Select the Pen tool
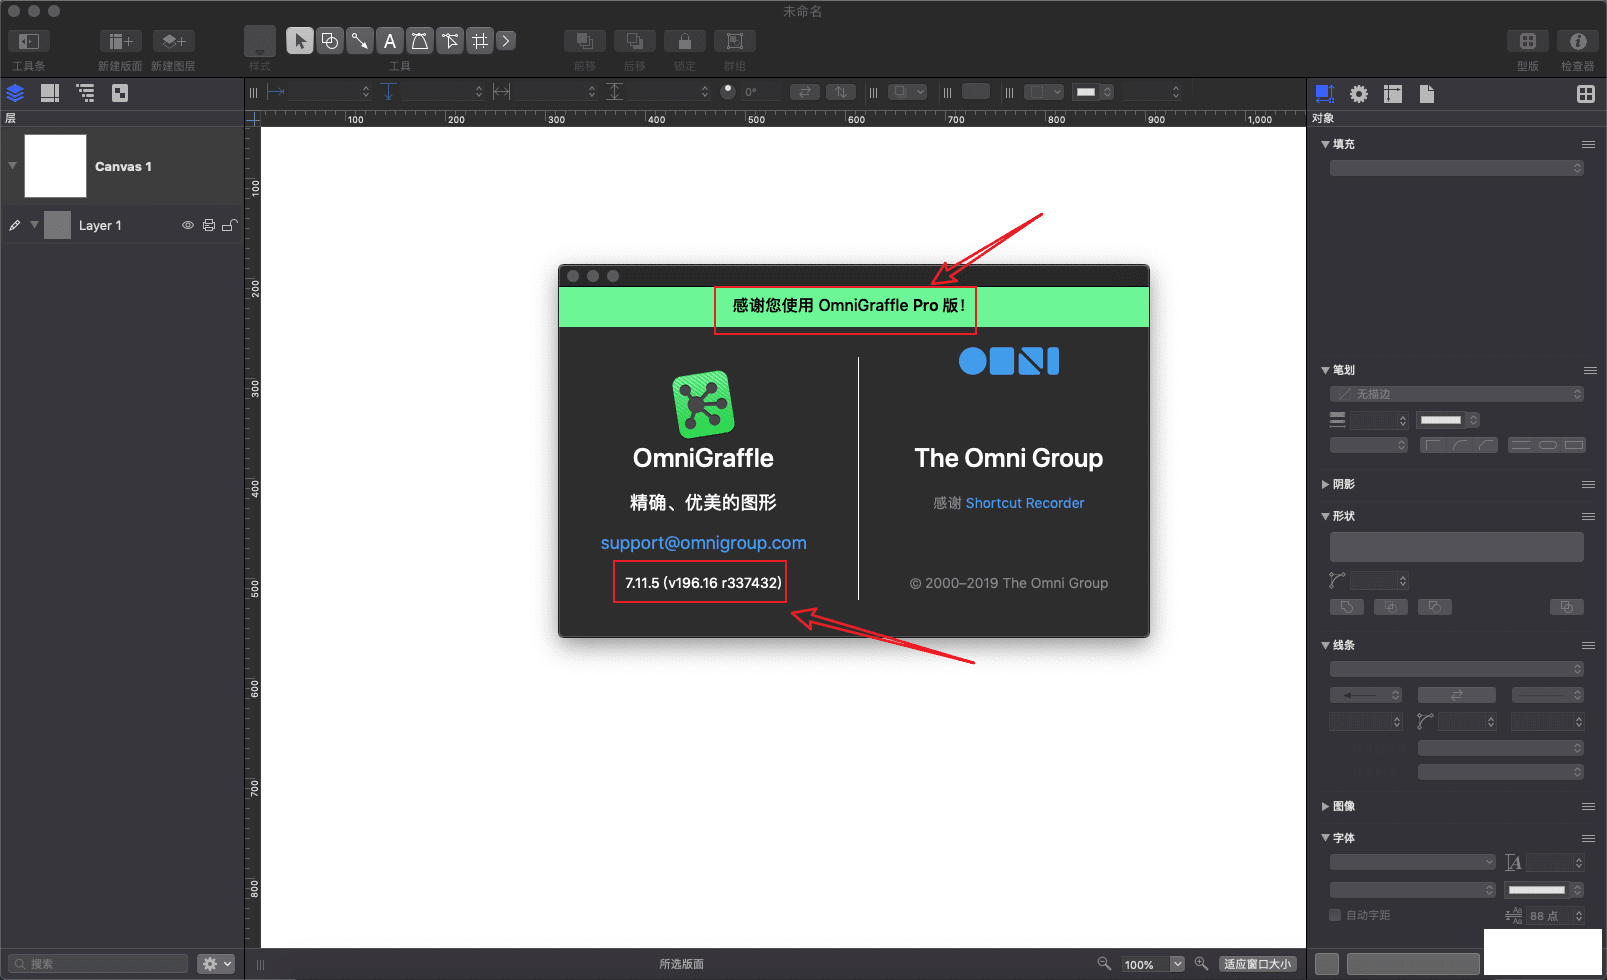Screen dimensions: 1607x980 pos(420,41)
